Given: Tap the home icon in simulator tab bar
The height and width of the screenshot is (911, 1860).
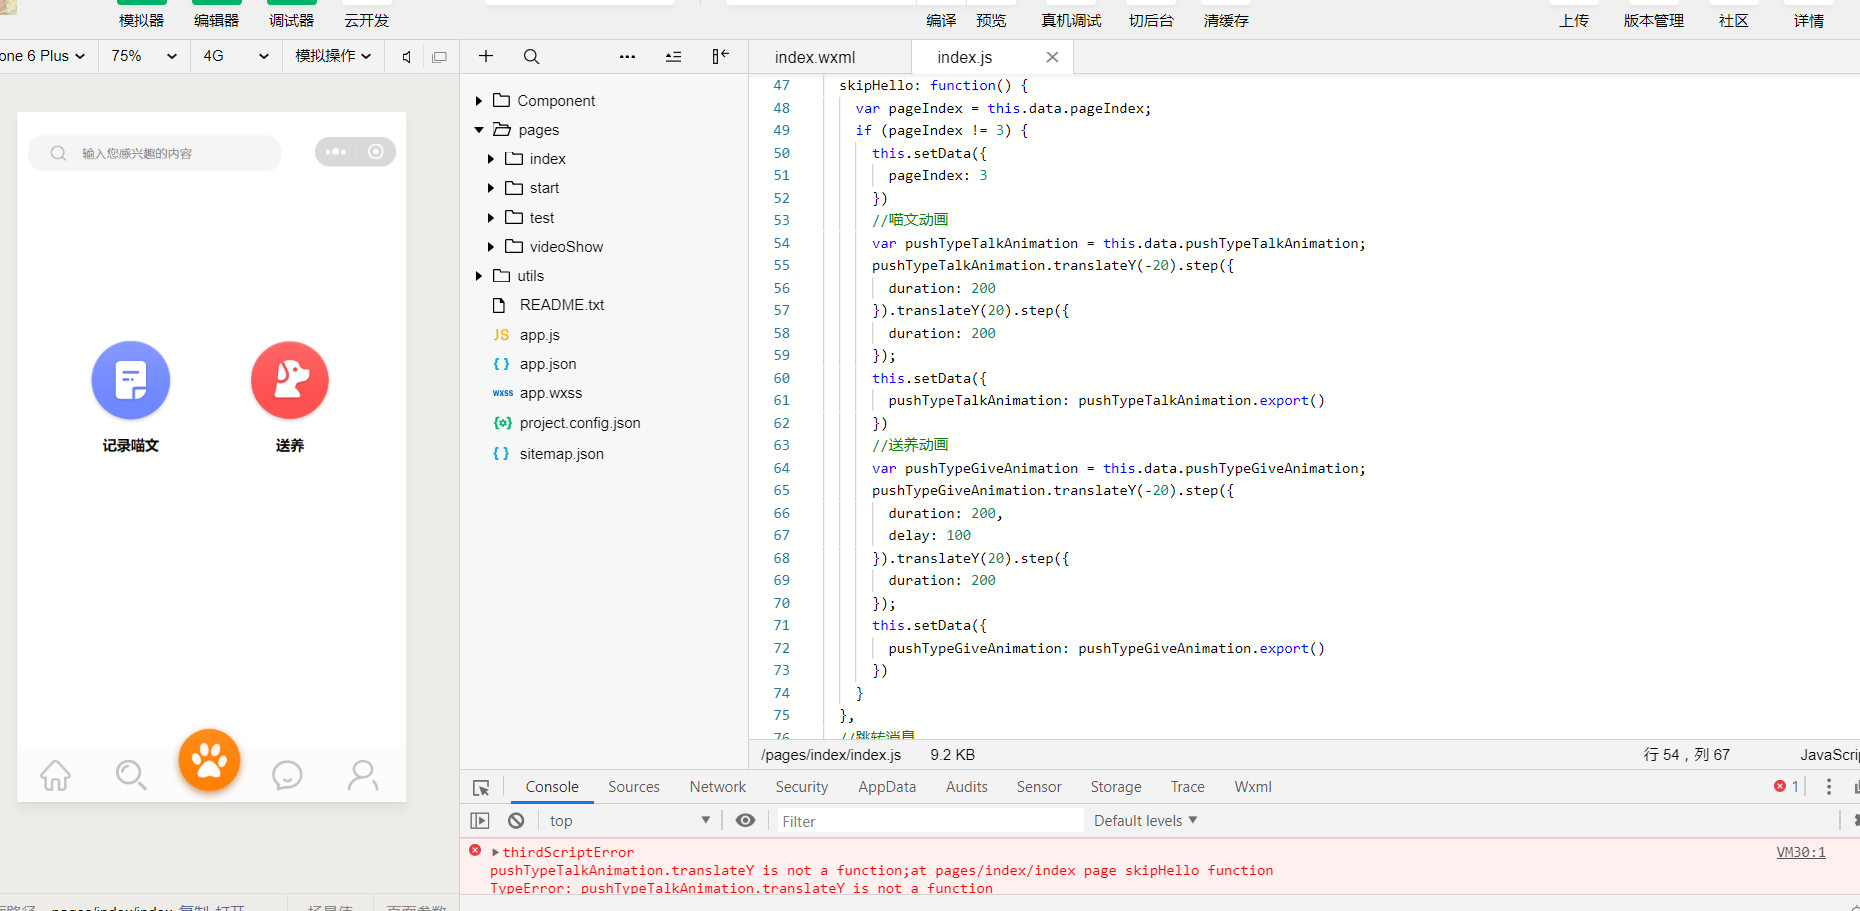Looking at the screenshot, I should click(x=56, y=775).
